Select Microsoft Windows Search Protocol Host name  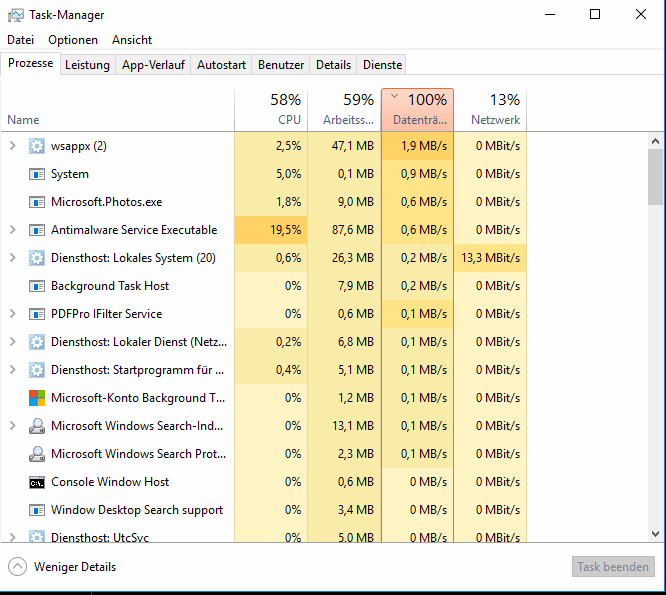pos(138,454)
